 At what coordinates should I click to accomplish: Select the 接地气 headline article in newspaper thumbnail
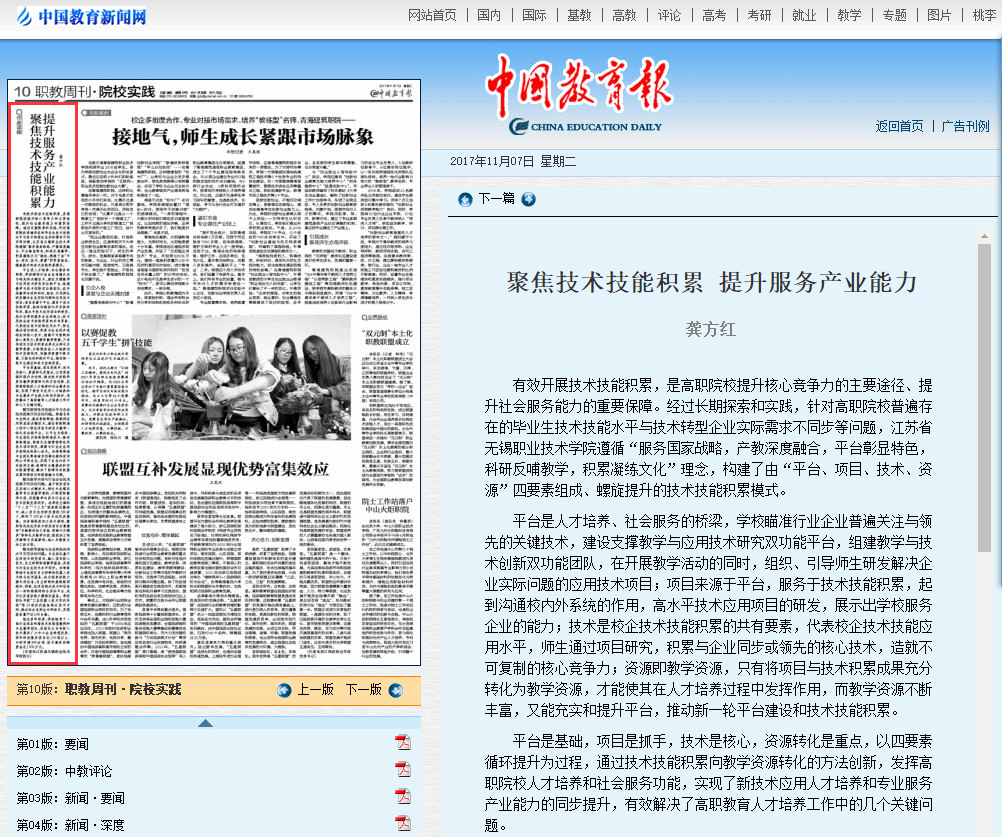click(242, 135)
